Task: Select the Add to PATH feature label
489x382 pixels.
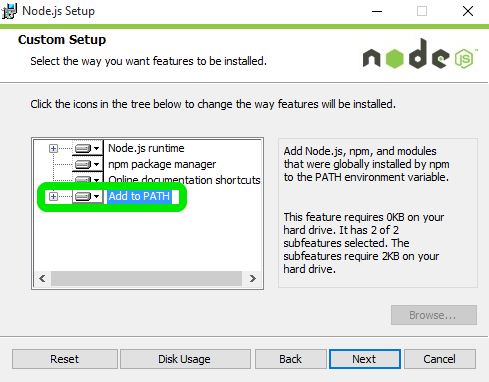Action: click(x=139, y=196)
